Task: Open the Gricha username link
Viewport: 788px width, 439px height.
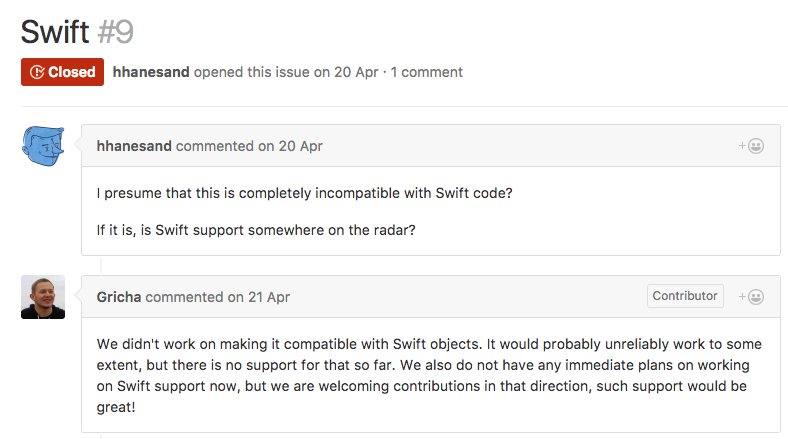Action: point(119,297)
